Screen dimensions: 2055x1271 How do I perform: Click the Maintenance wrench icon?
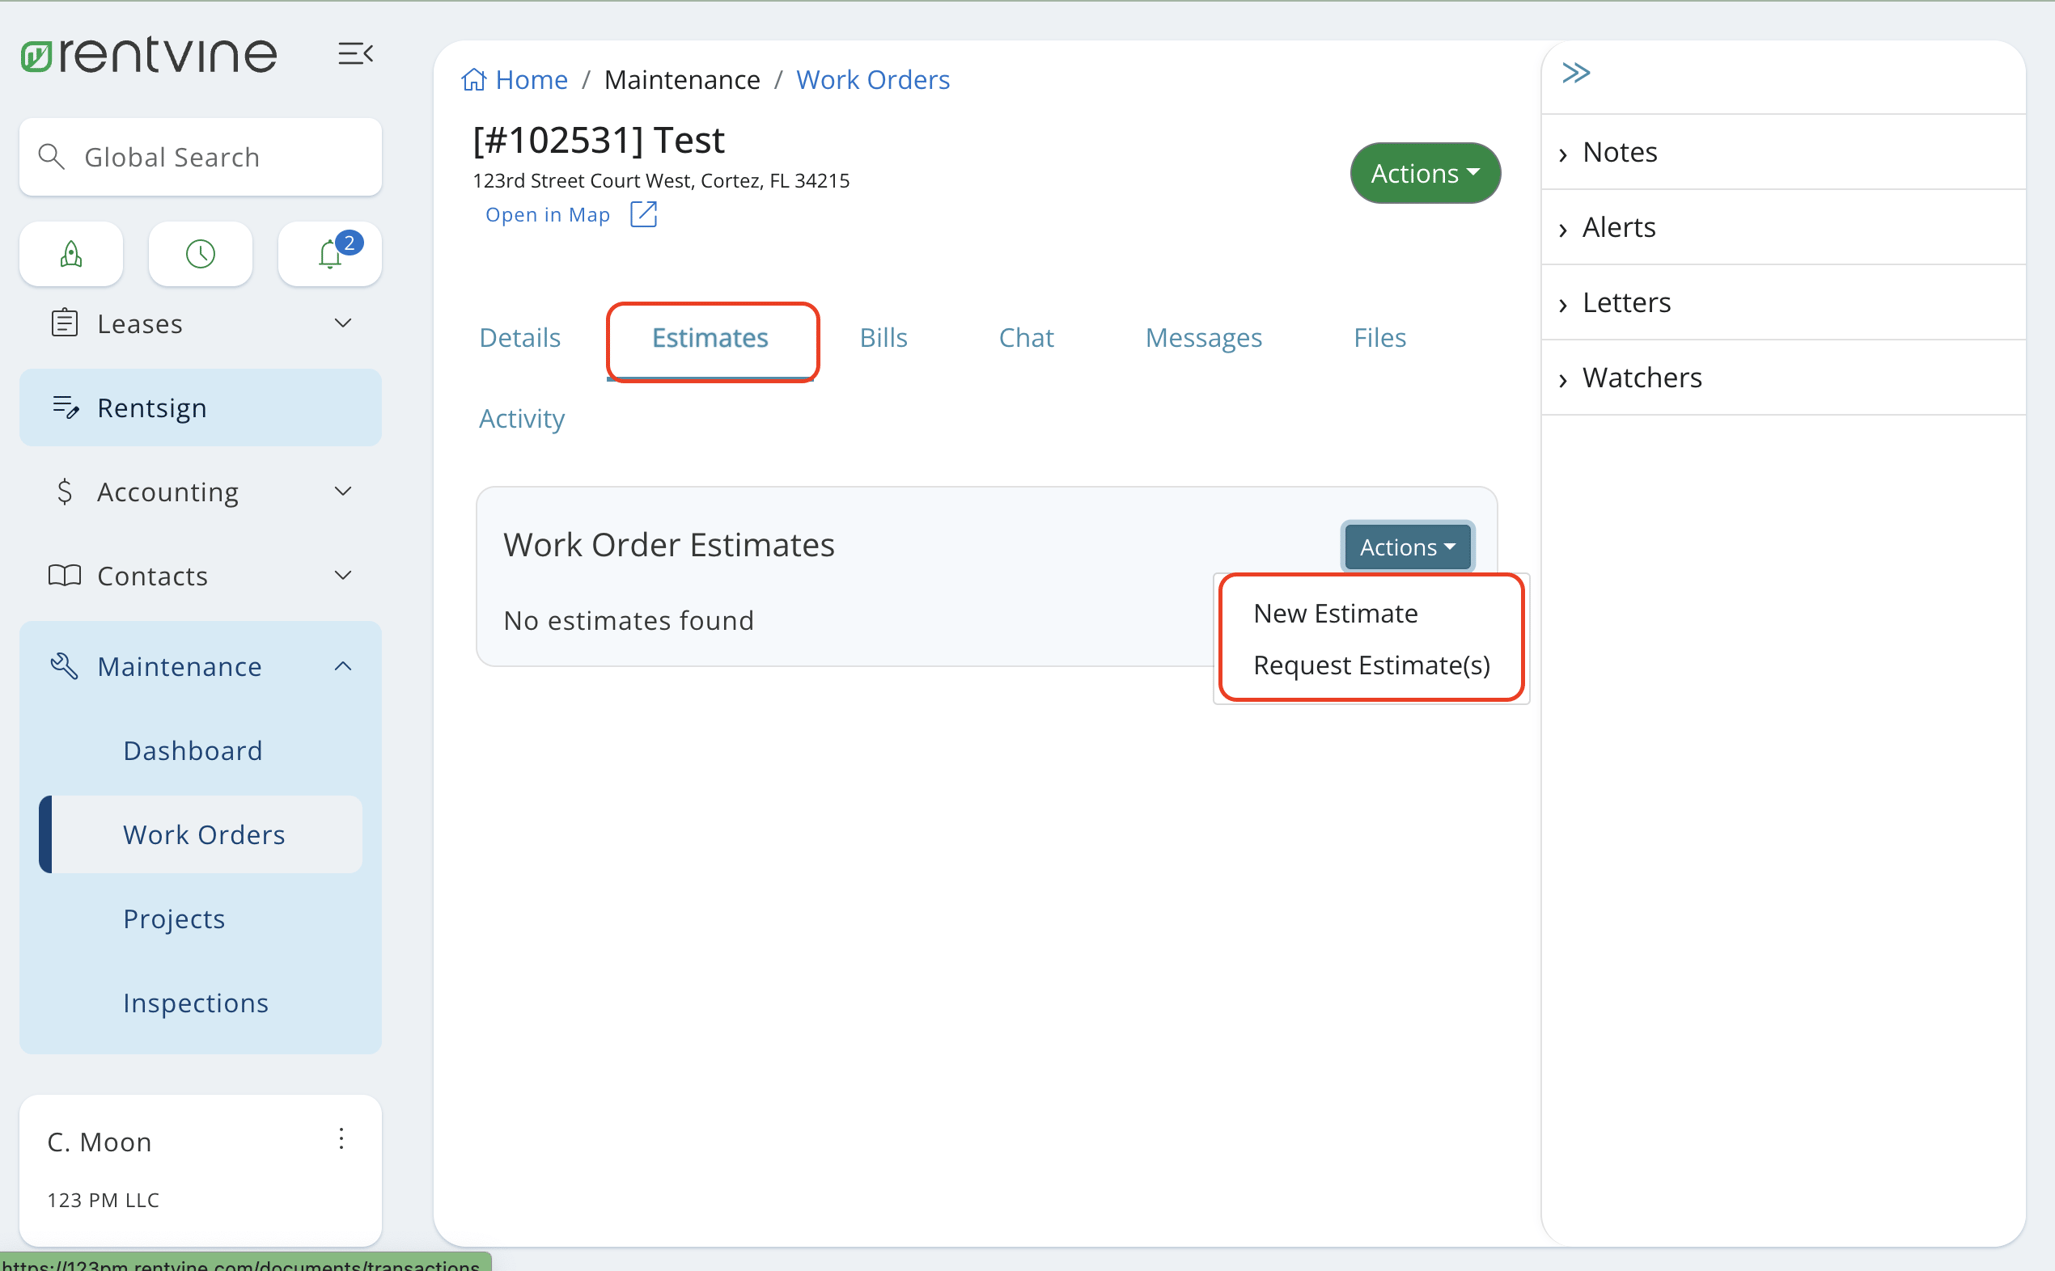[64, 666]
